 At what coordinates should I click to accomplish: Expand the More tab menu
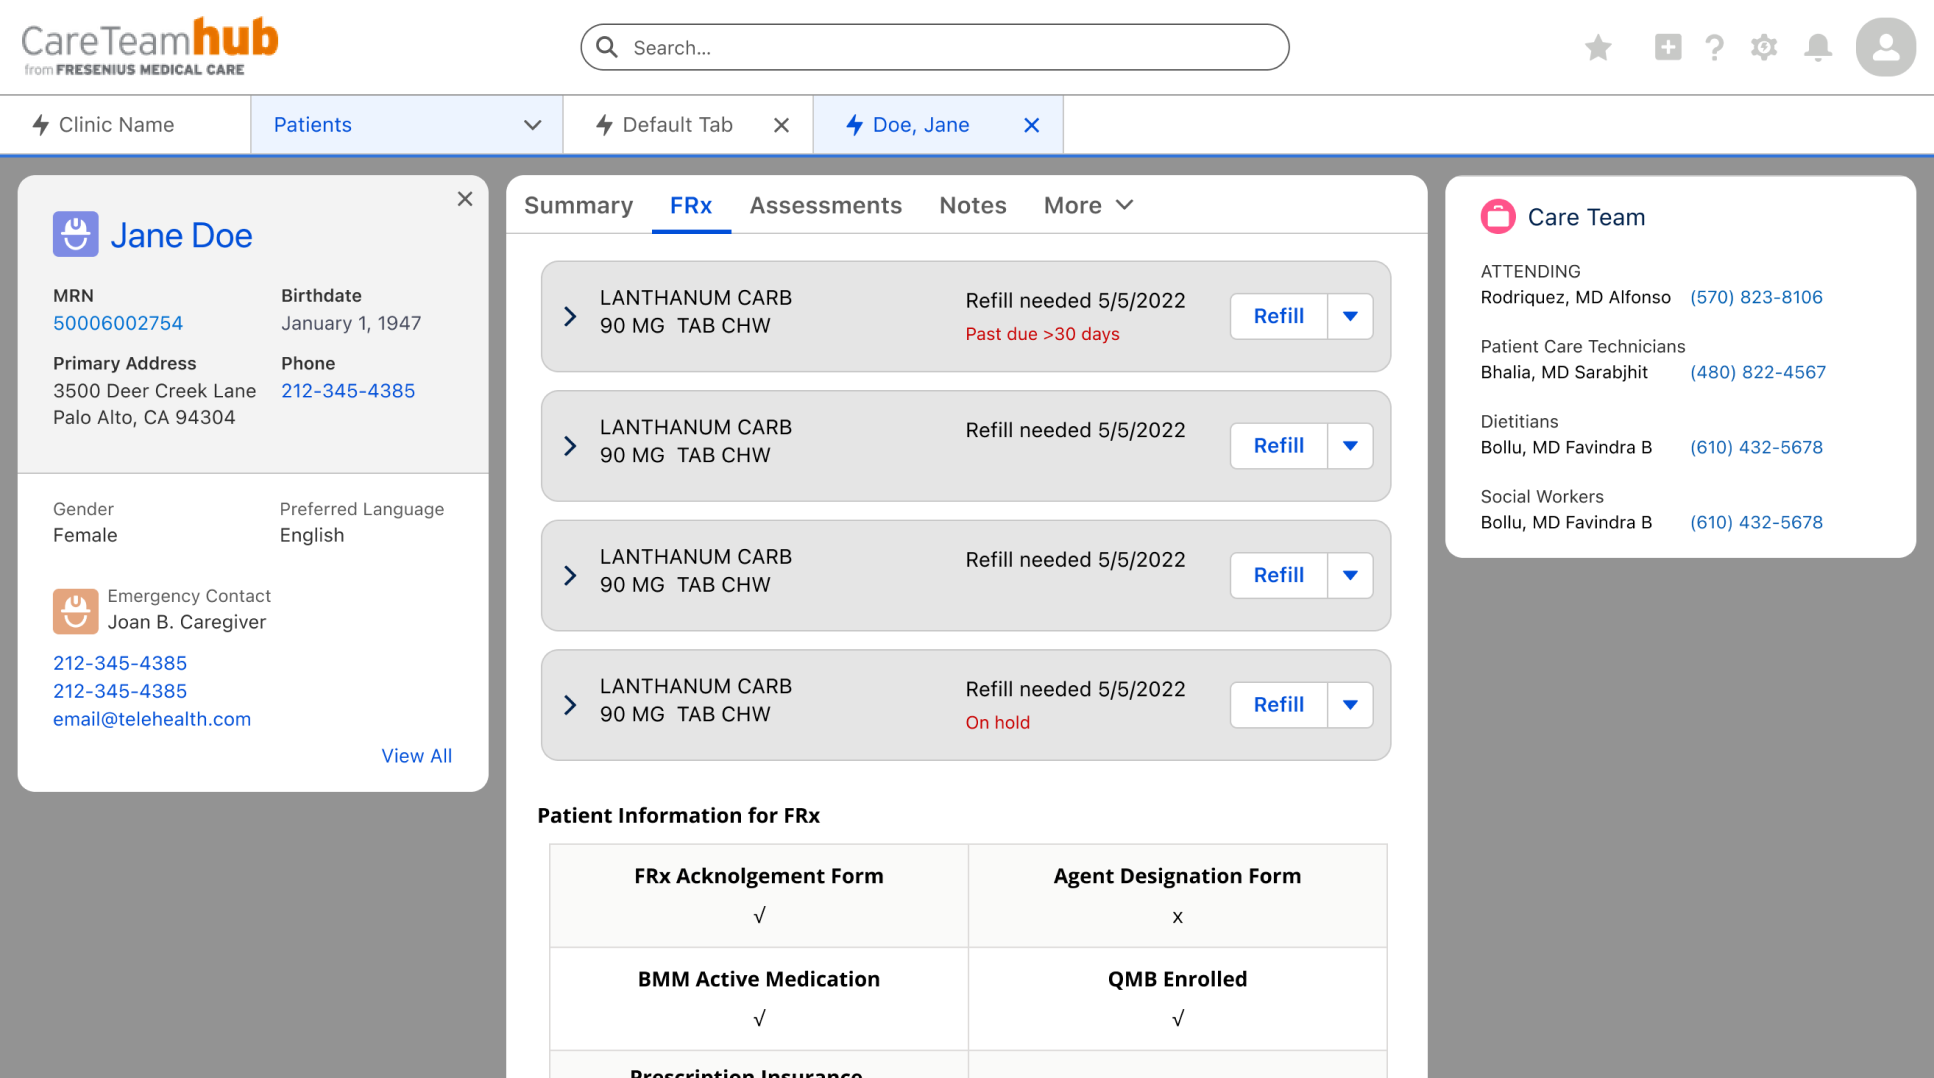(x=1088, y=205)
